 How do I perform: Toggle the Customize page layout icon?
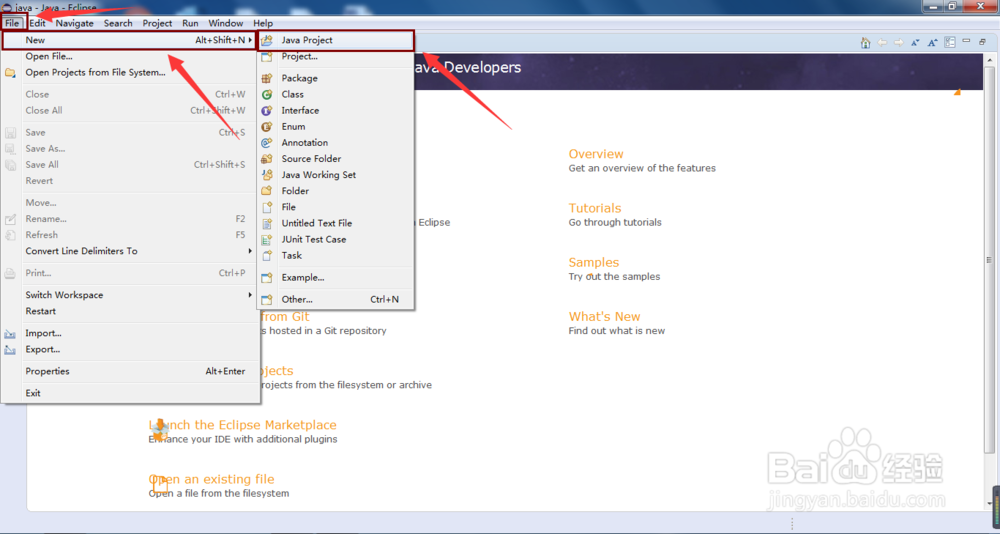point(950,43)
